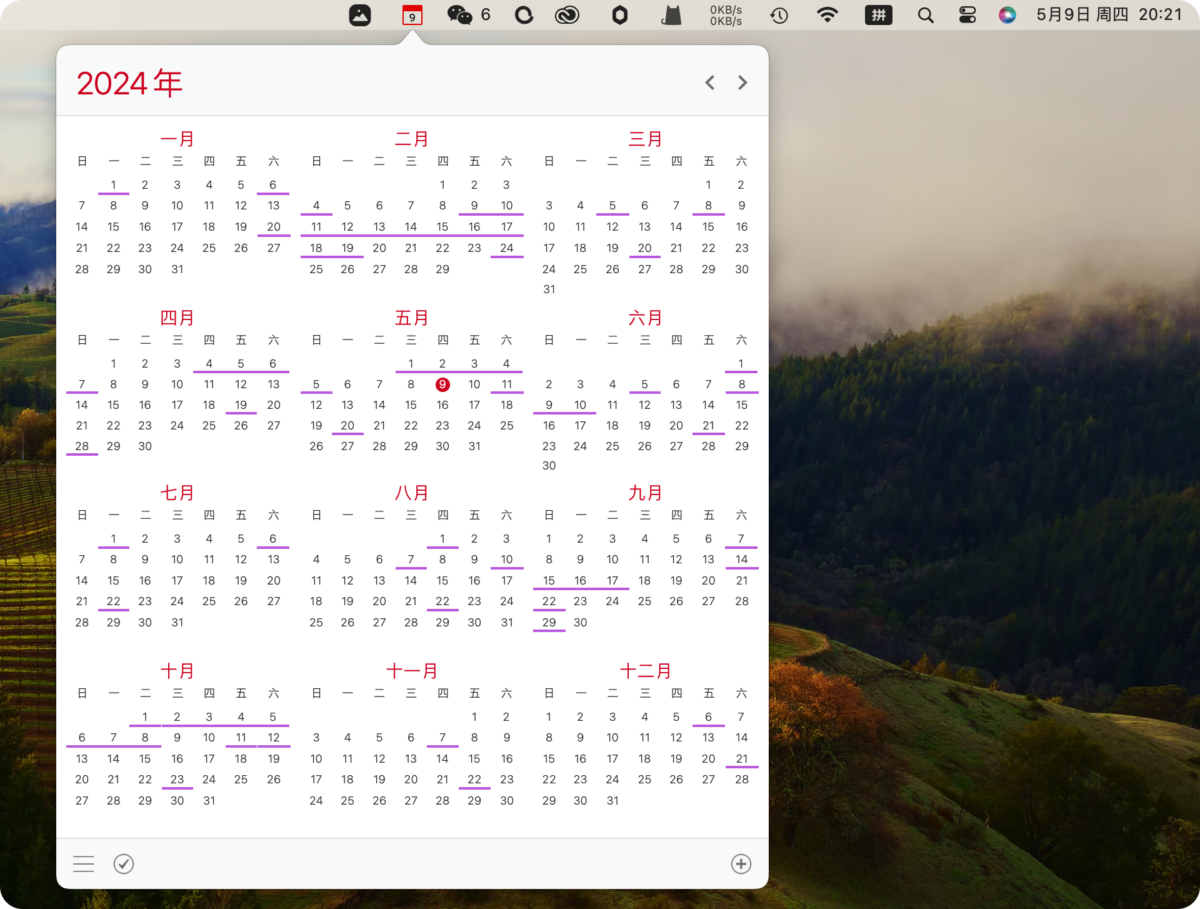Image resolution: width=1200 pixels, height=909 pixels.
Task: Open the 三月 month heading
Action: pyautogui.click(x=646, y=139)
